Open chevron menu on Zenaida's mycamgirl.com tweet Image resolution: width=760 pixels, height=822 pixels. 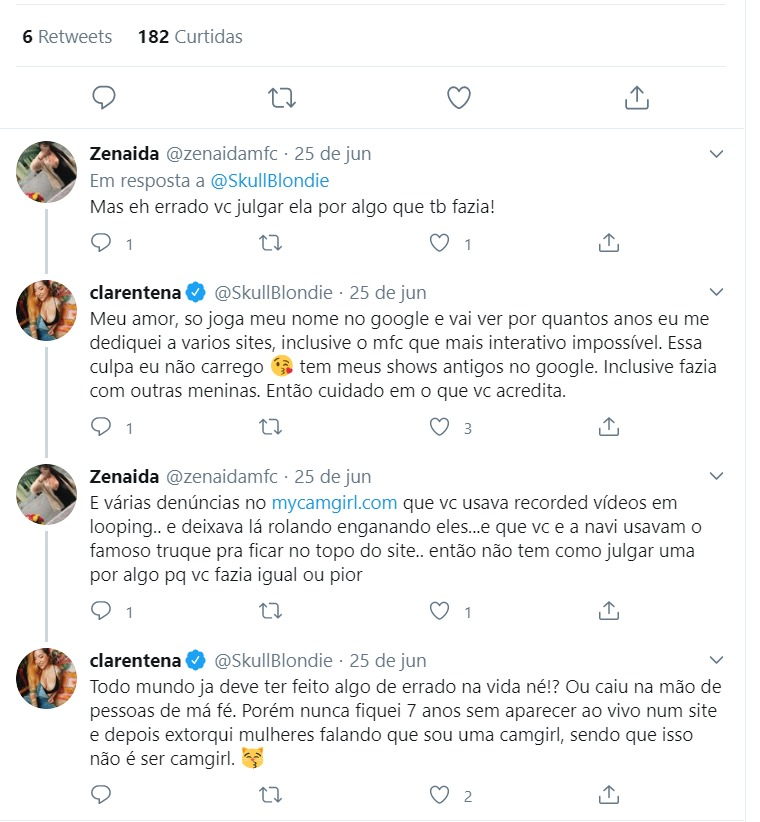pyautogui.click(x=716, y=476)
